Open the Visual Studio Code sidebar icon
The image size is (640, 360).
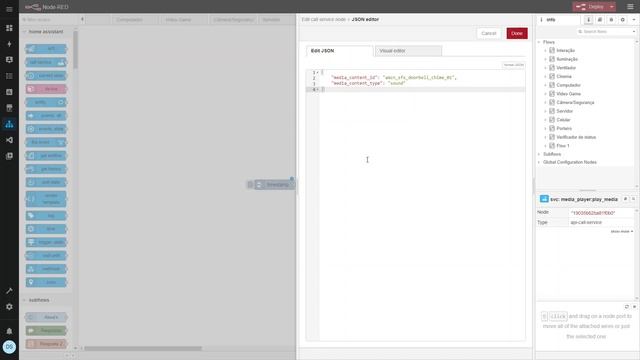click(x=9, y=140)
